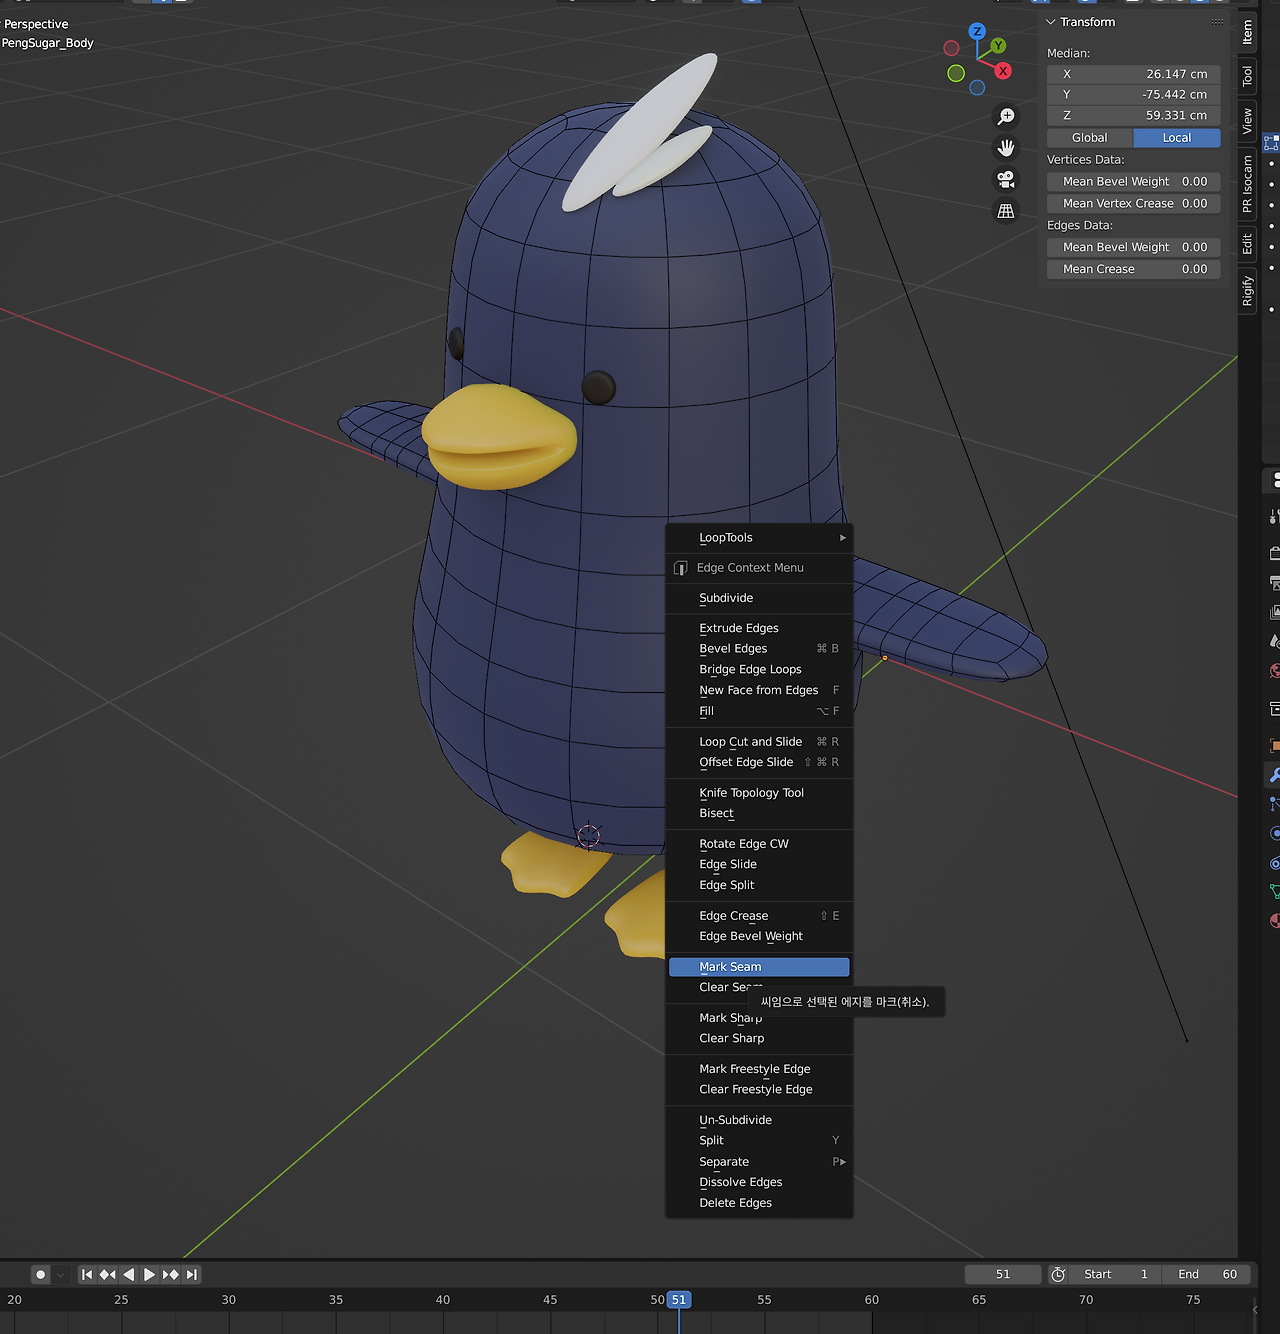This screenshot has width=1280, height=1334.
Task: Switch perspective/orthographic with the grid icon
Action: pyautogui.click(x=1006, y=211)
